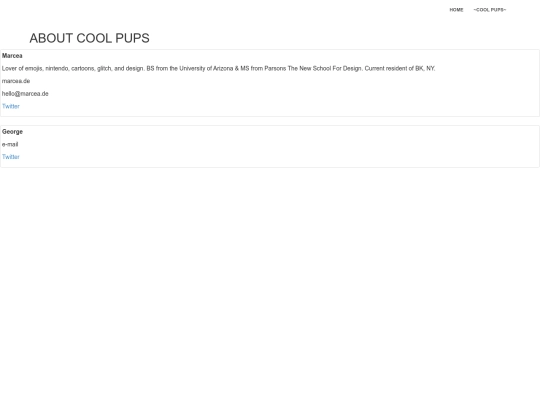Viewport: 540px width, 405px height.
Task: Click the word 'glitch' in Marcea's bio
Action: point(104,69)
